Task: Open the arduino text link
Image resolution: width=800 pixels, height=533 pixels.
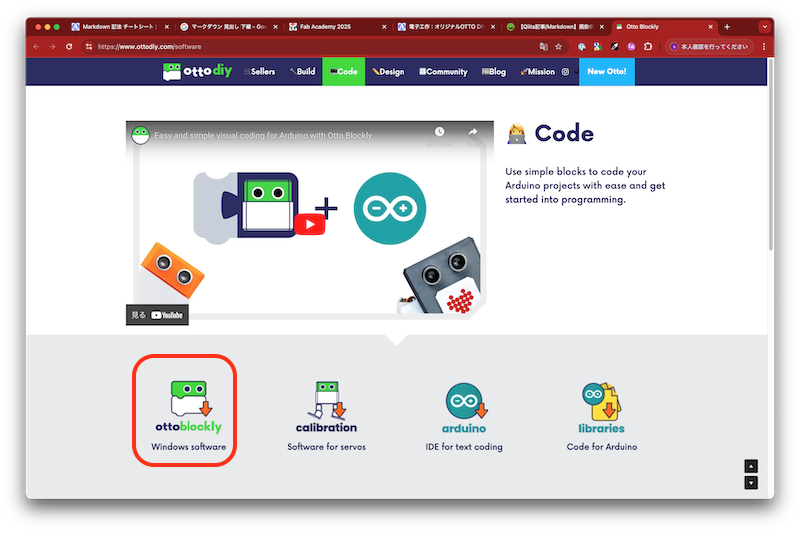Action: pos(464,428)
